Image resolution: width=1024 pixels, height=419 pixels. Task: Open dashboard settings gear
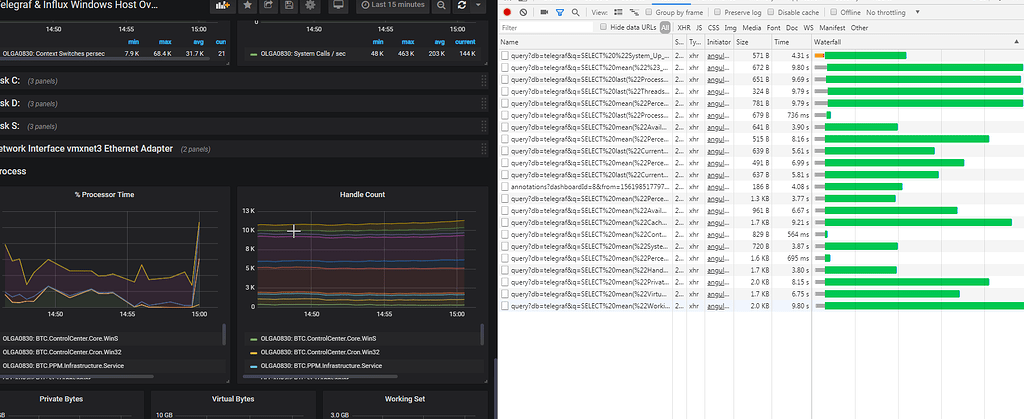pos(309,6)
